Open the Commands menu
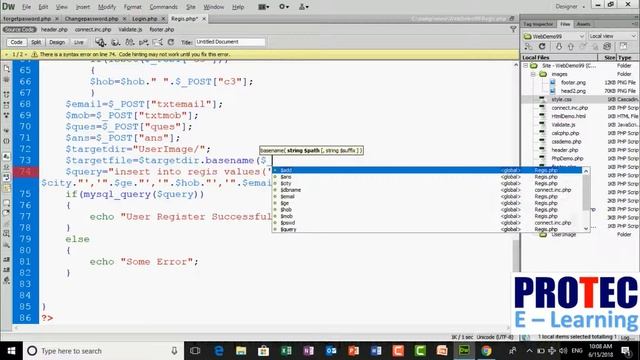 coord(163,7)
